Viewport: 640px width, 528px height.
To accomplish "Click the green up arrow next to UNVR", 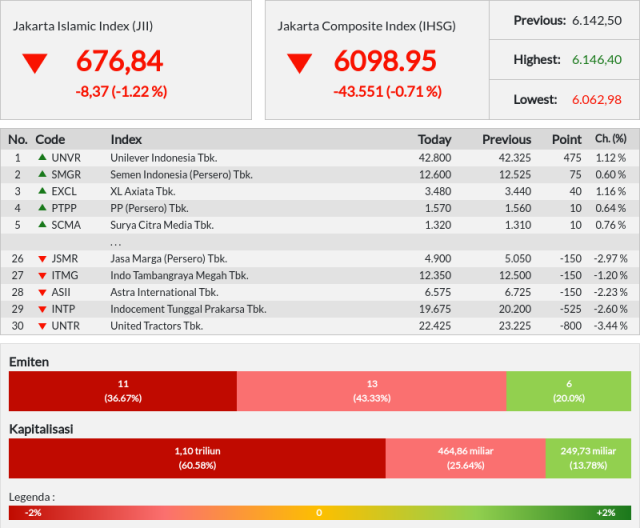I will tap(42, 157).
